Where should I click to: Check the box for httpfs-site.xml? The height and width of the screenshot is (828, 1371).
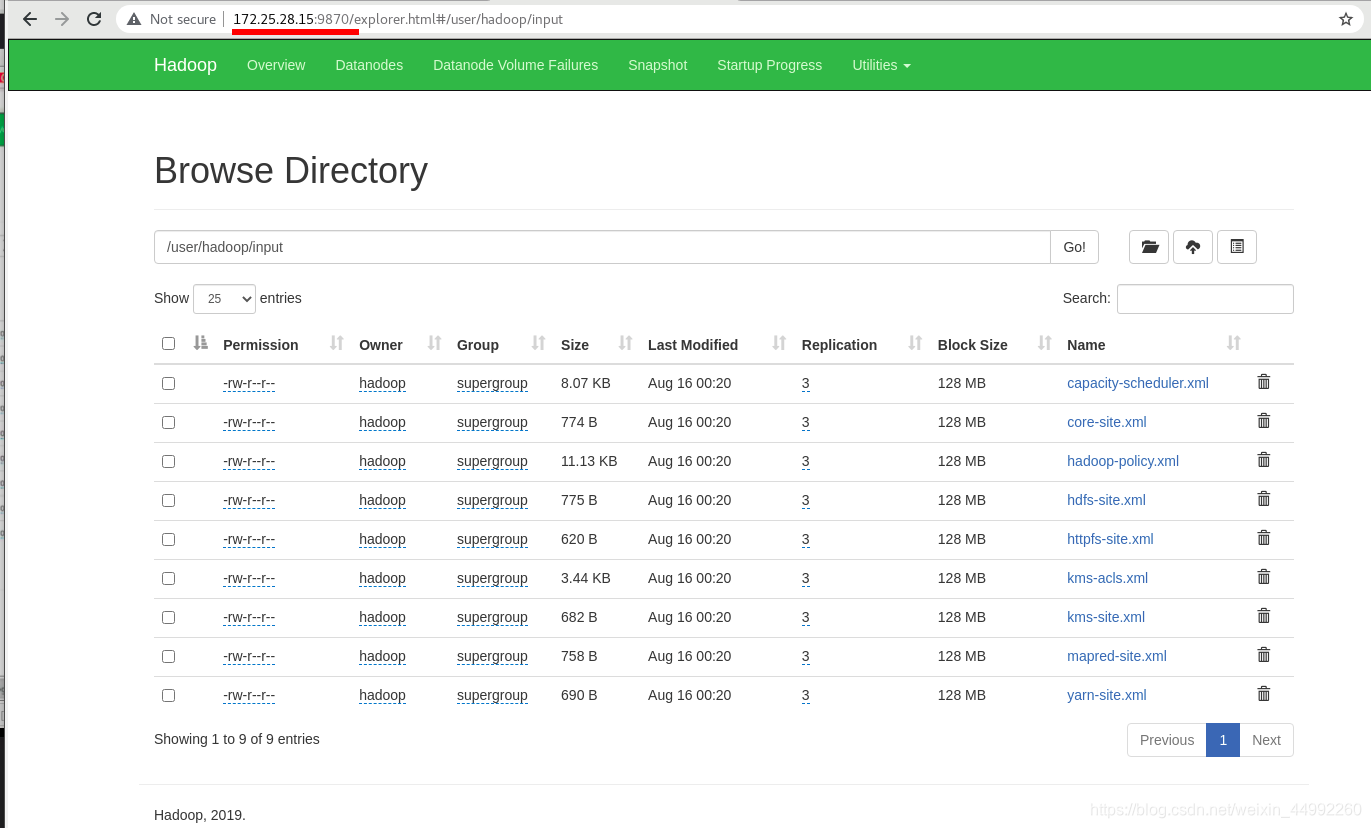click(x=168, y=539)
